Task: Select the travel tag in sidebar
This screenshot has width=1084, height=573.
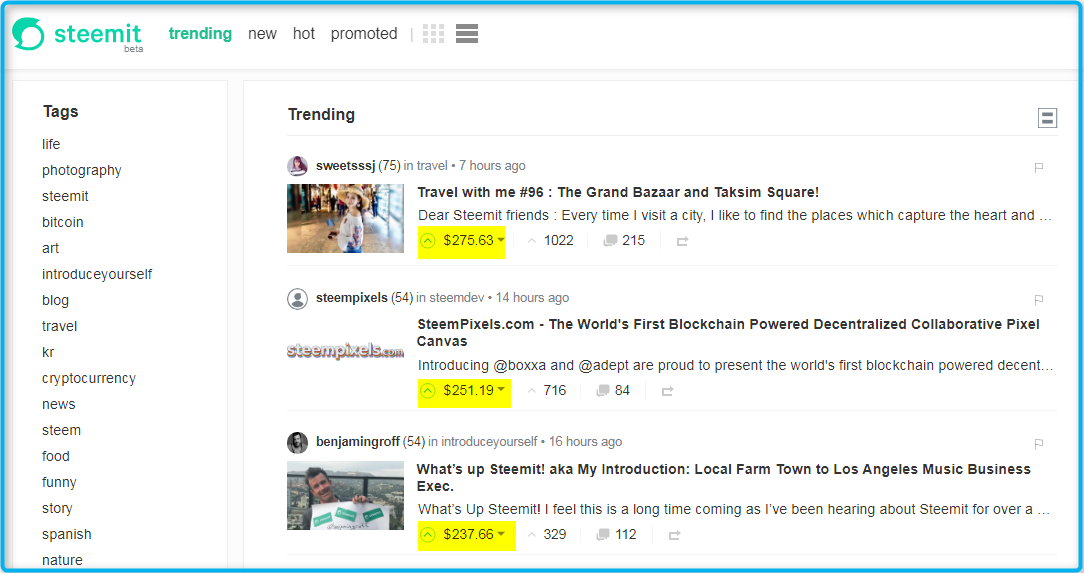Action: pos(59,326)
